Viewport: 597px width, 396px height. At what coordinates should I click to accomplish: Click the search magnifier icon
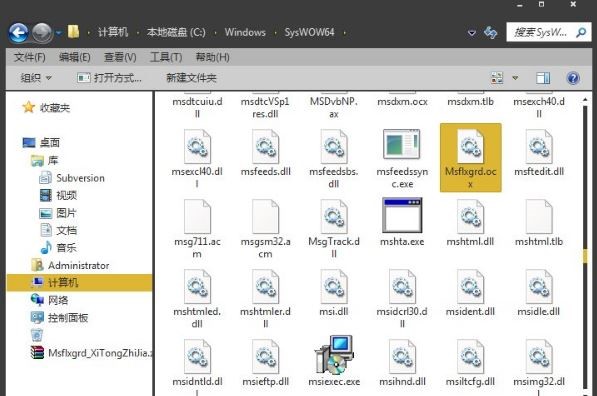pos(581,32)
